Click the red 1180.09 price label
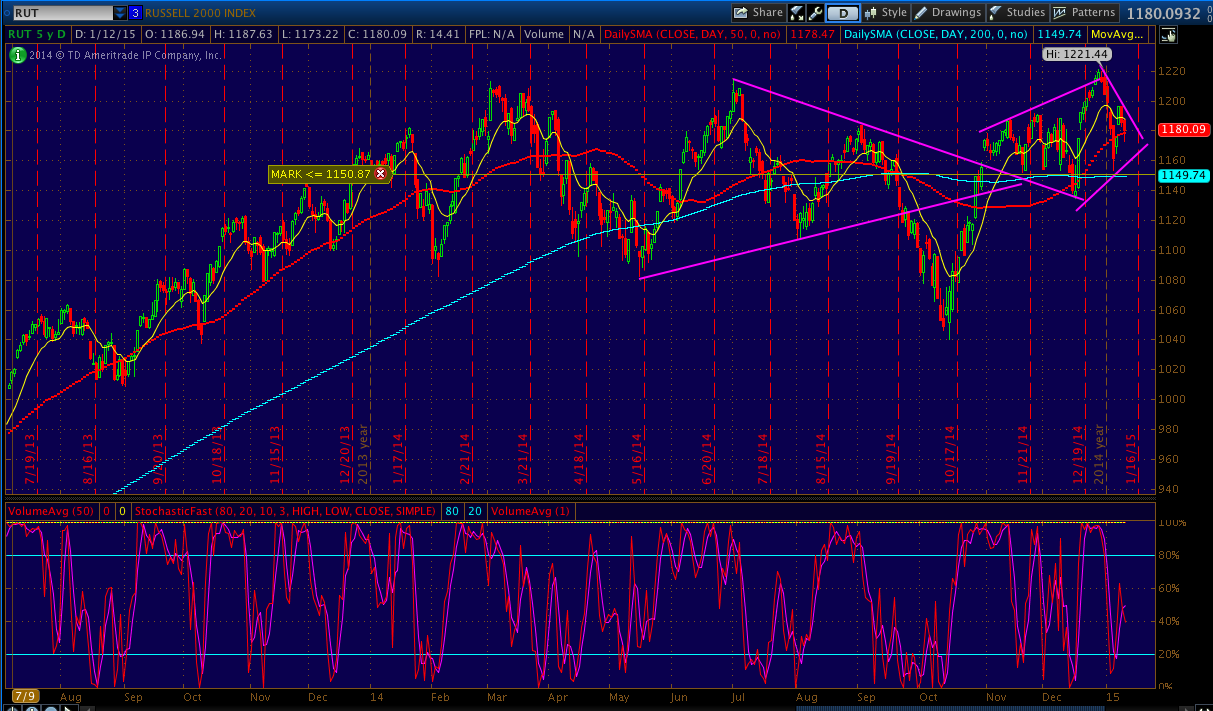 (x=1181, y=129)
